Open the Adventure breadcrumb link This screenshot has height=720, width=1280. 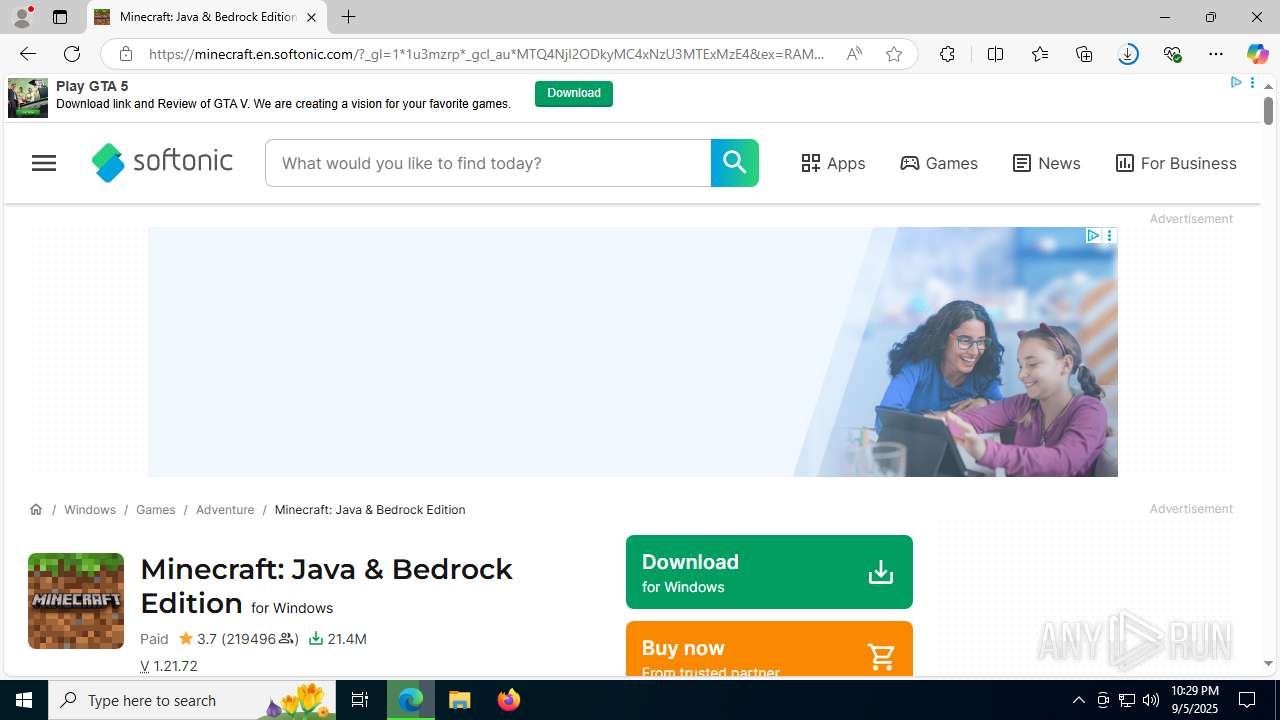[x=225, y=509]
